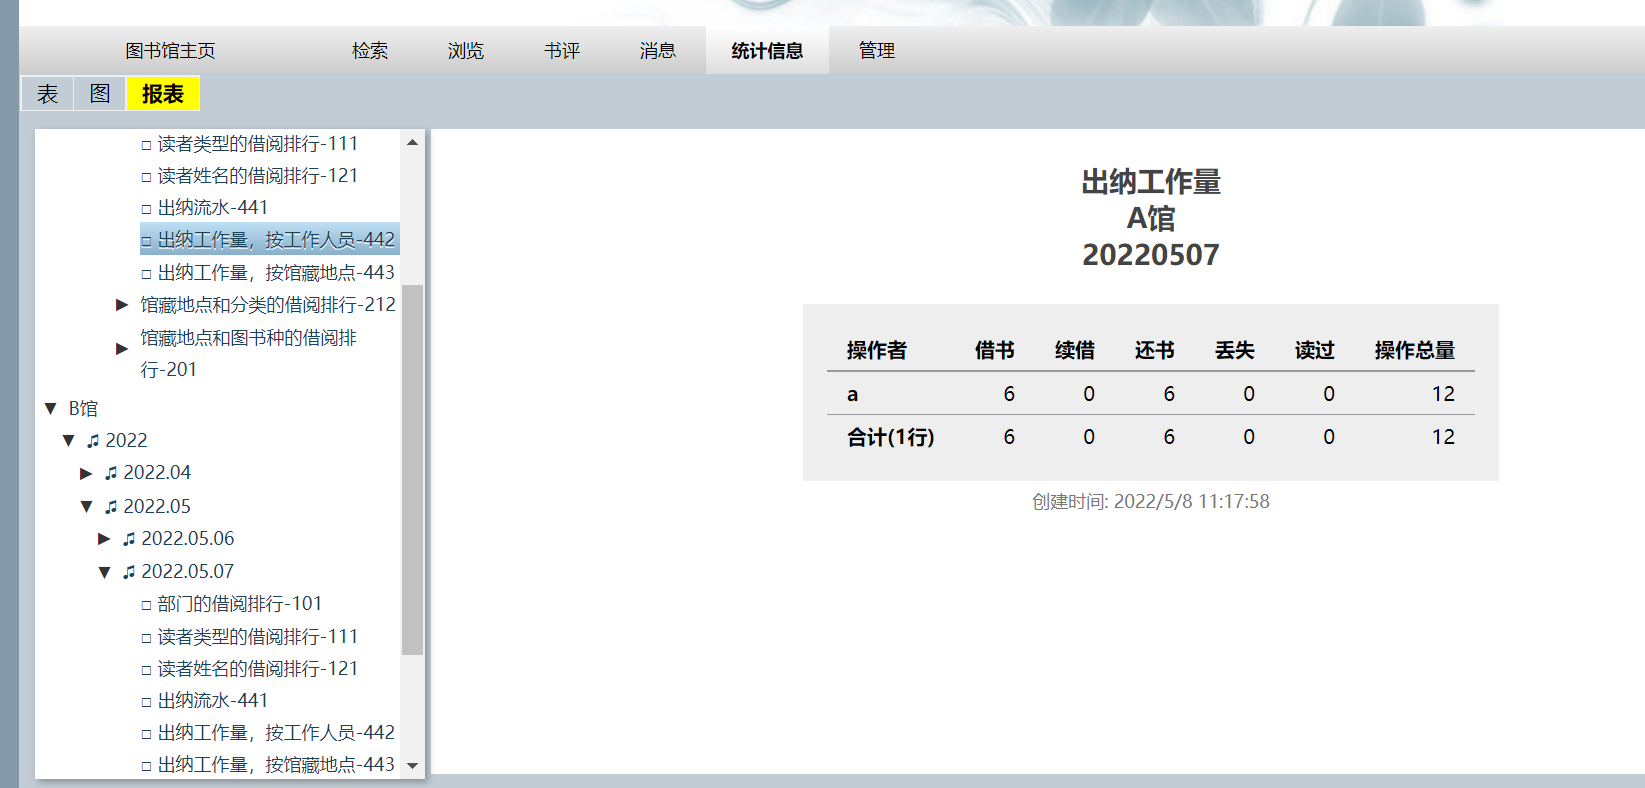The height and width of the screenshot is (788, 1645).
Task: Open the 消息 tab
Action: pyautogui.click(x=658, y=51)
